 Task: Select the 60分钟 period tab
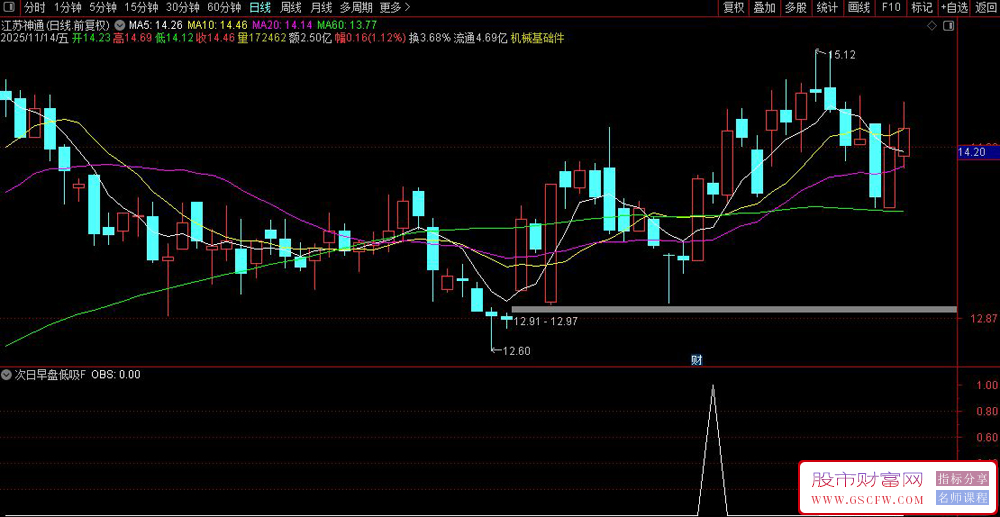[x=224, y=7]
